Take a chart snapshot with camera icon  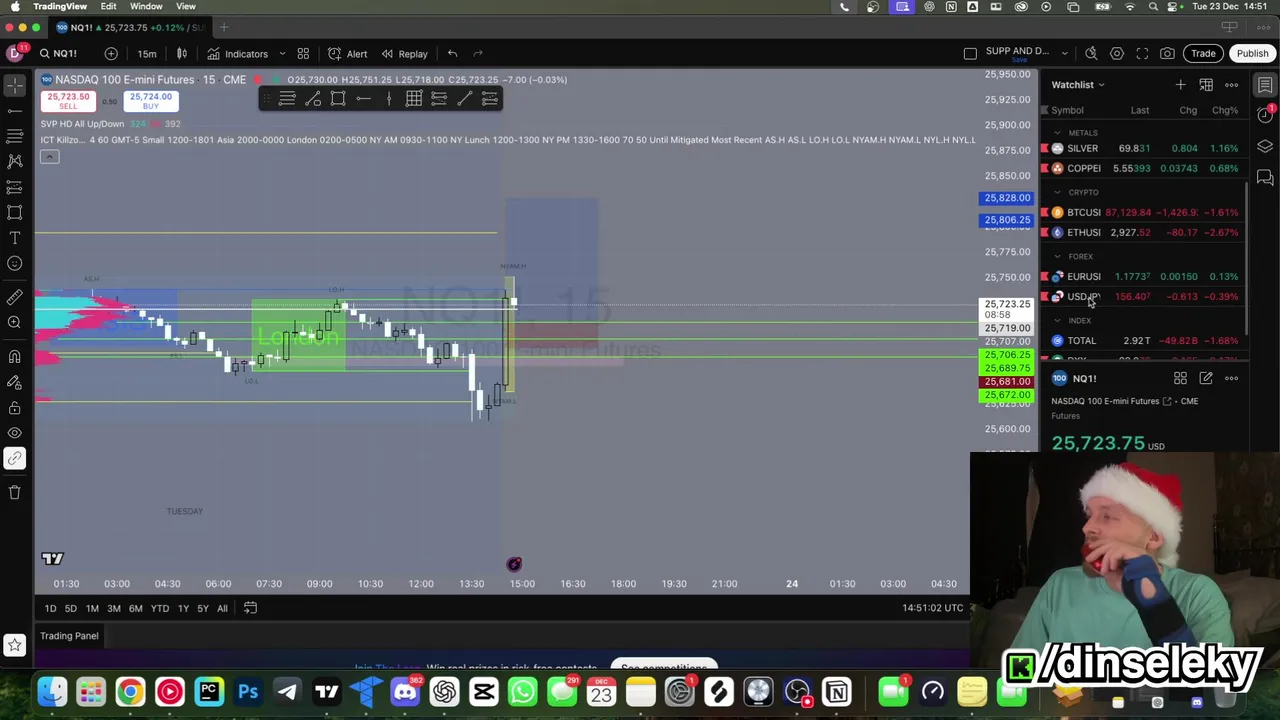click(1167, 53)
